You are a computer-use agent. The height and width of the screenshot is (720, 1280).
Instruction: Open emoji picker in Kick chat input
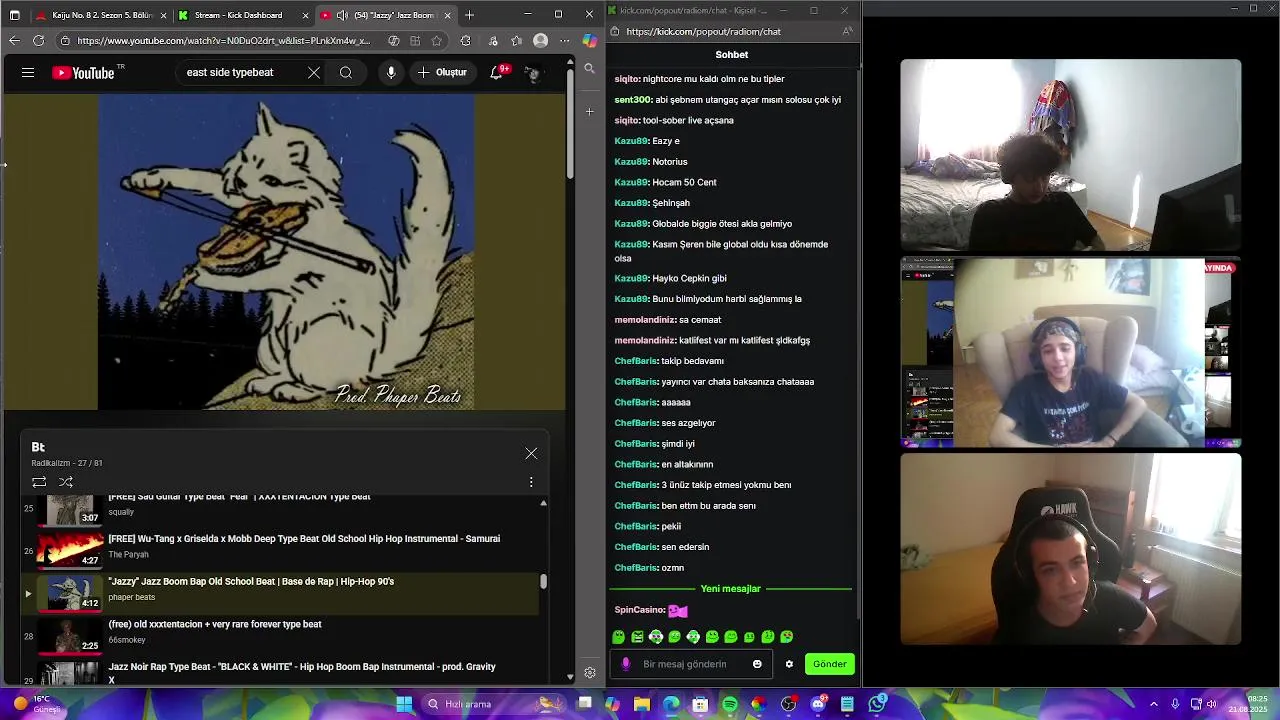click(757, 664)
